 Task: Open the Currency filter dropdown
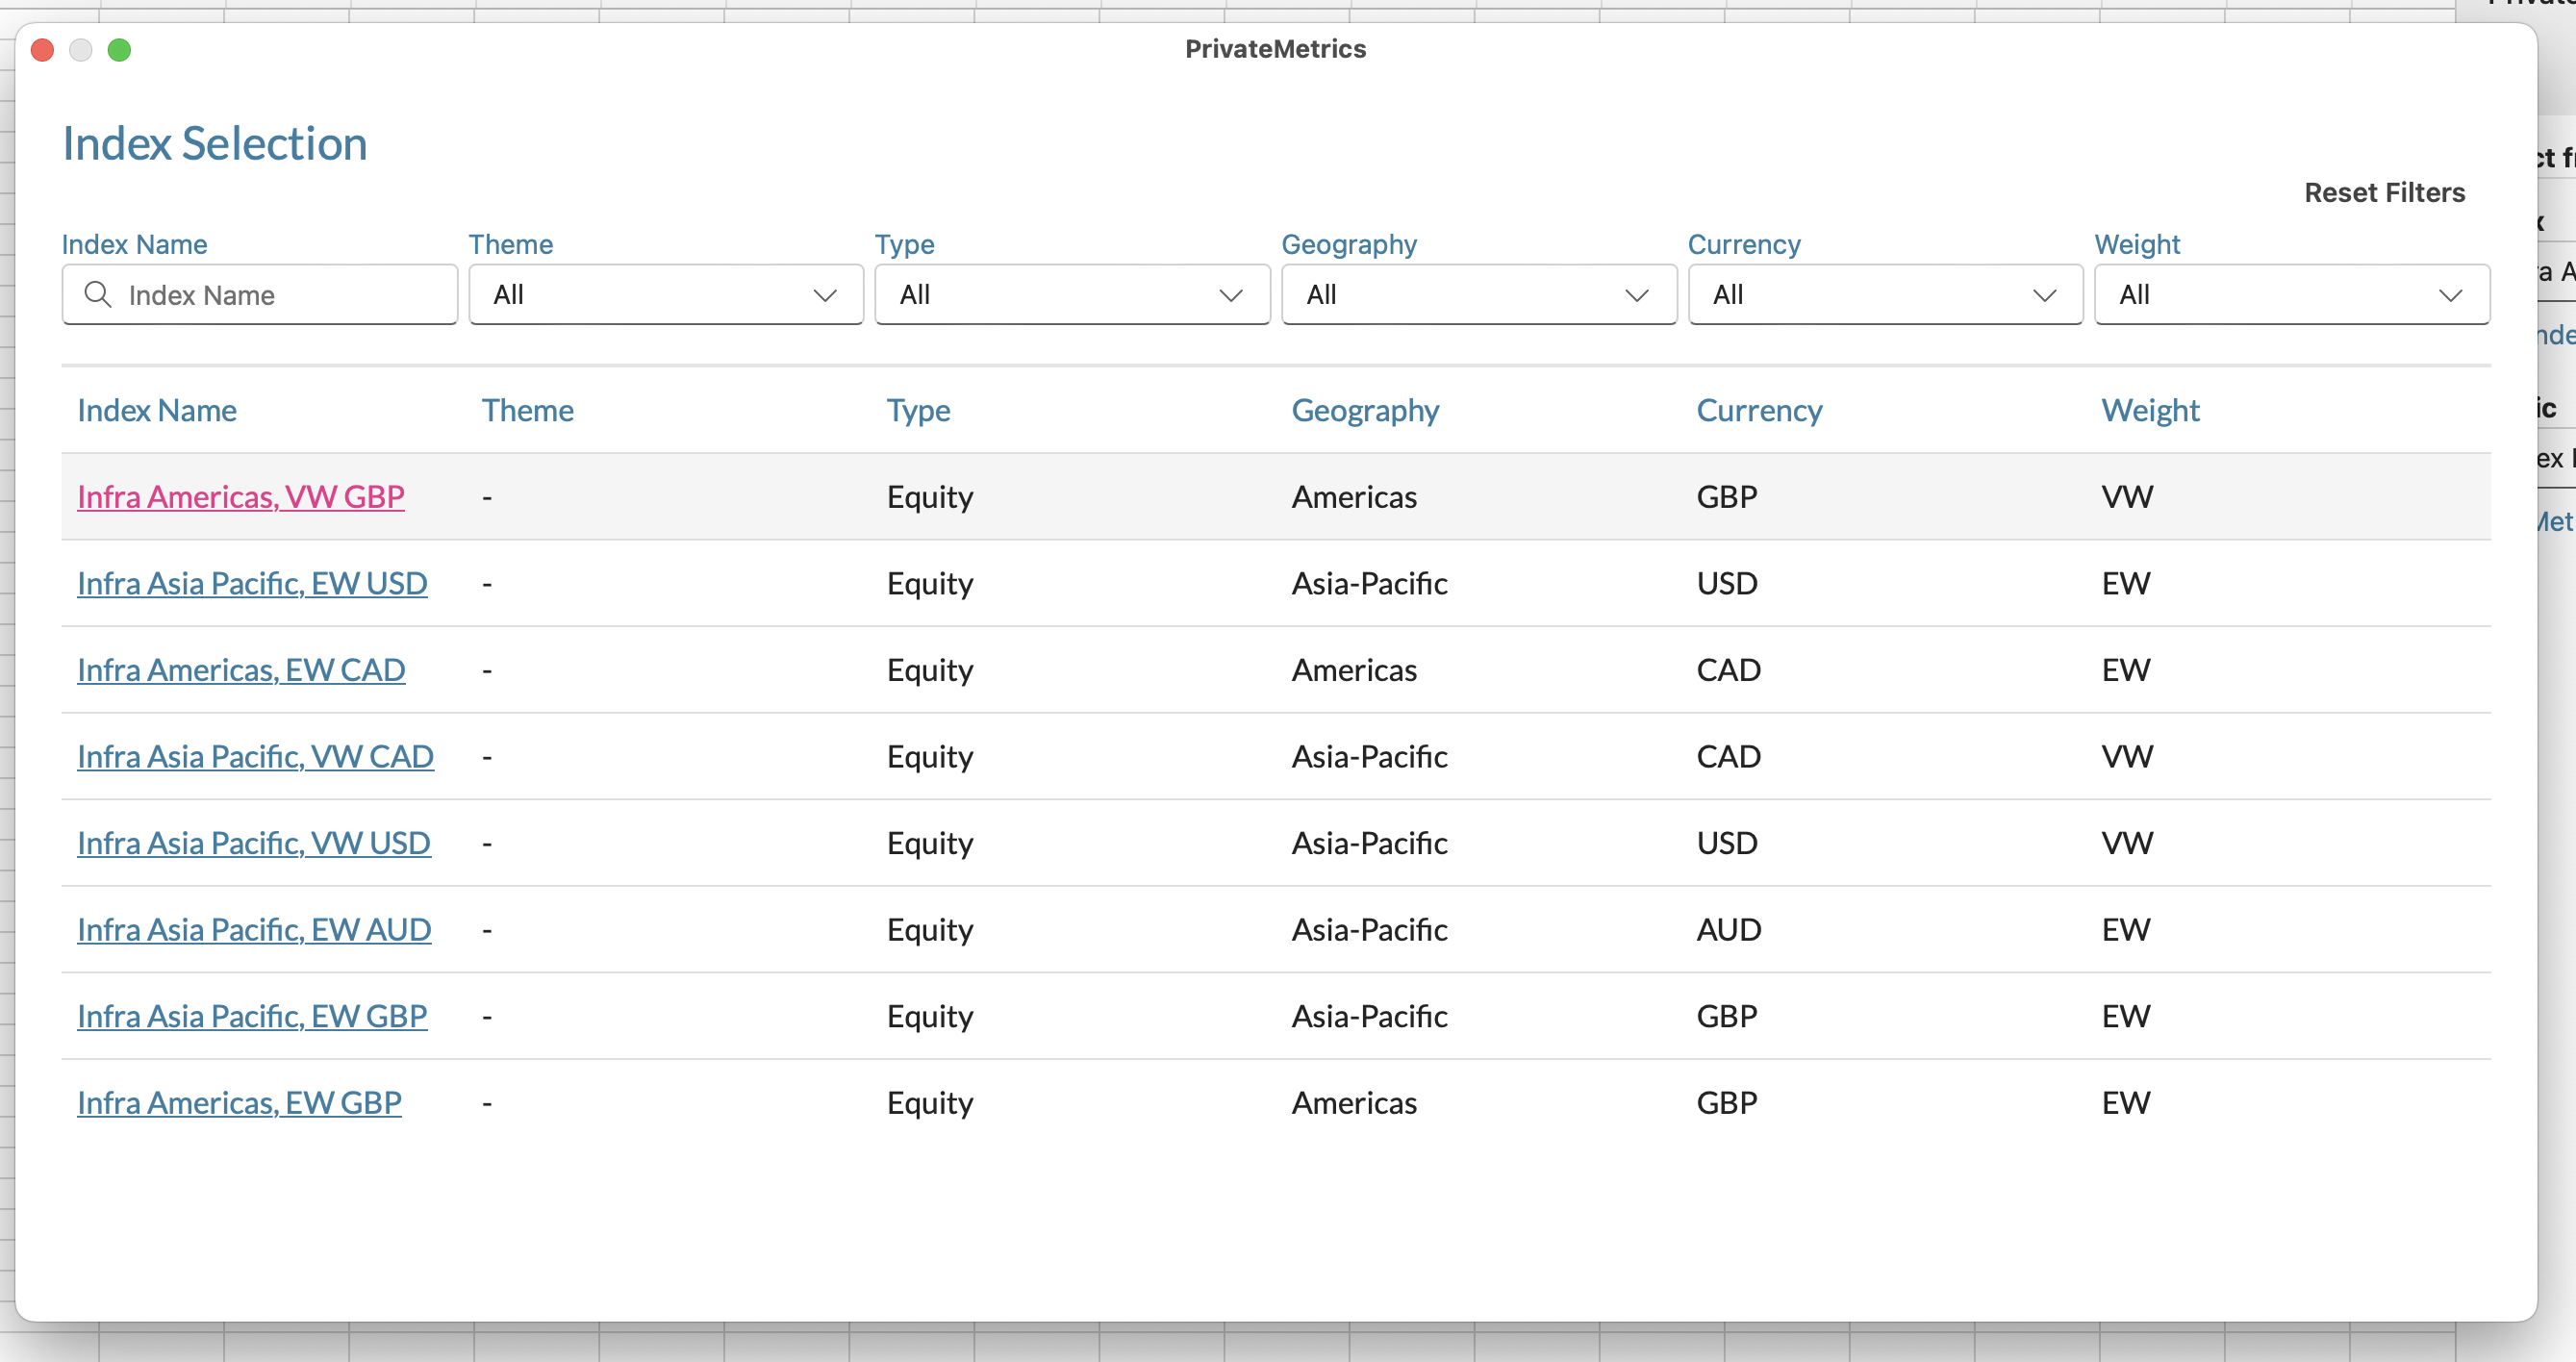point(1884,295)
